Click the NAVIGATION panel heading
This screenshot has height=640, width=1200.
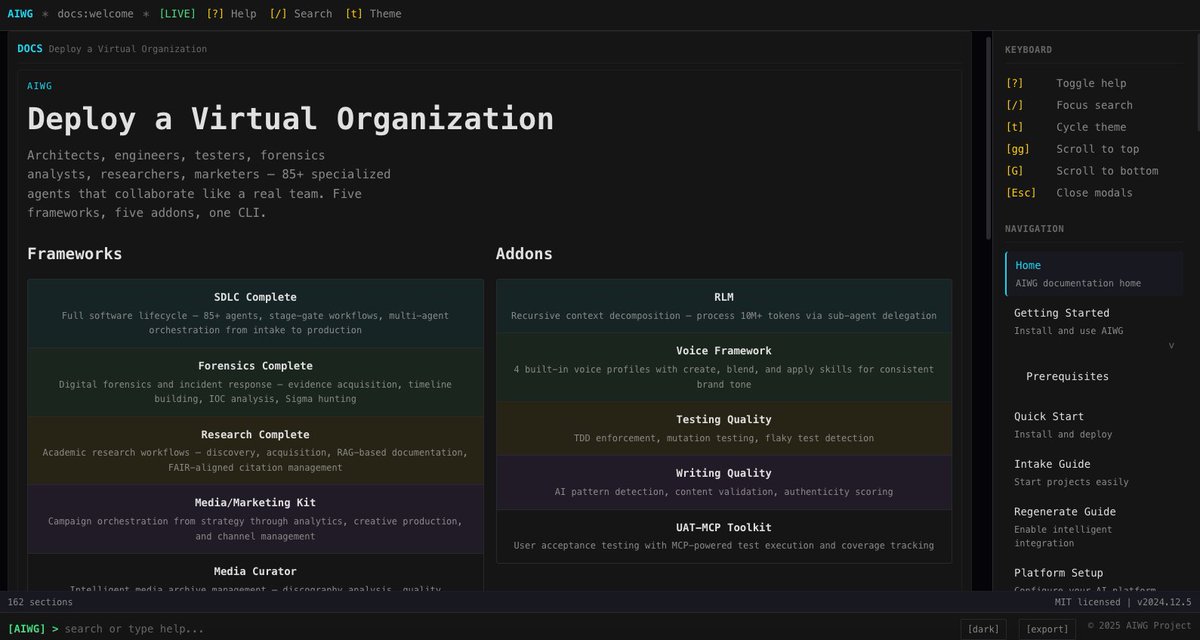pyautogui.click(x=1034, y=229)
